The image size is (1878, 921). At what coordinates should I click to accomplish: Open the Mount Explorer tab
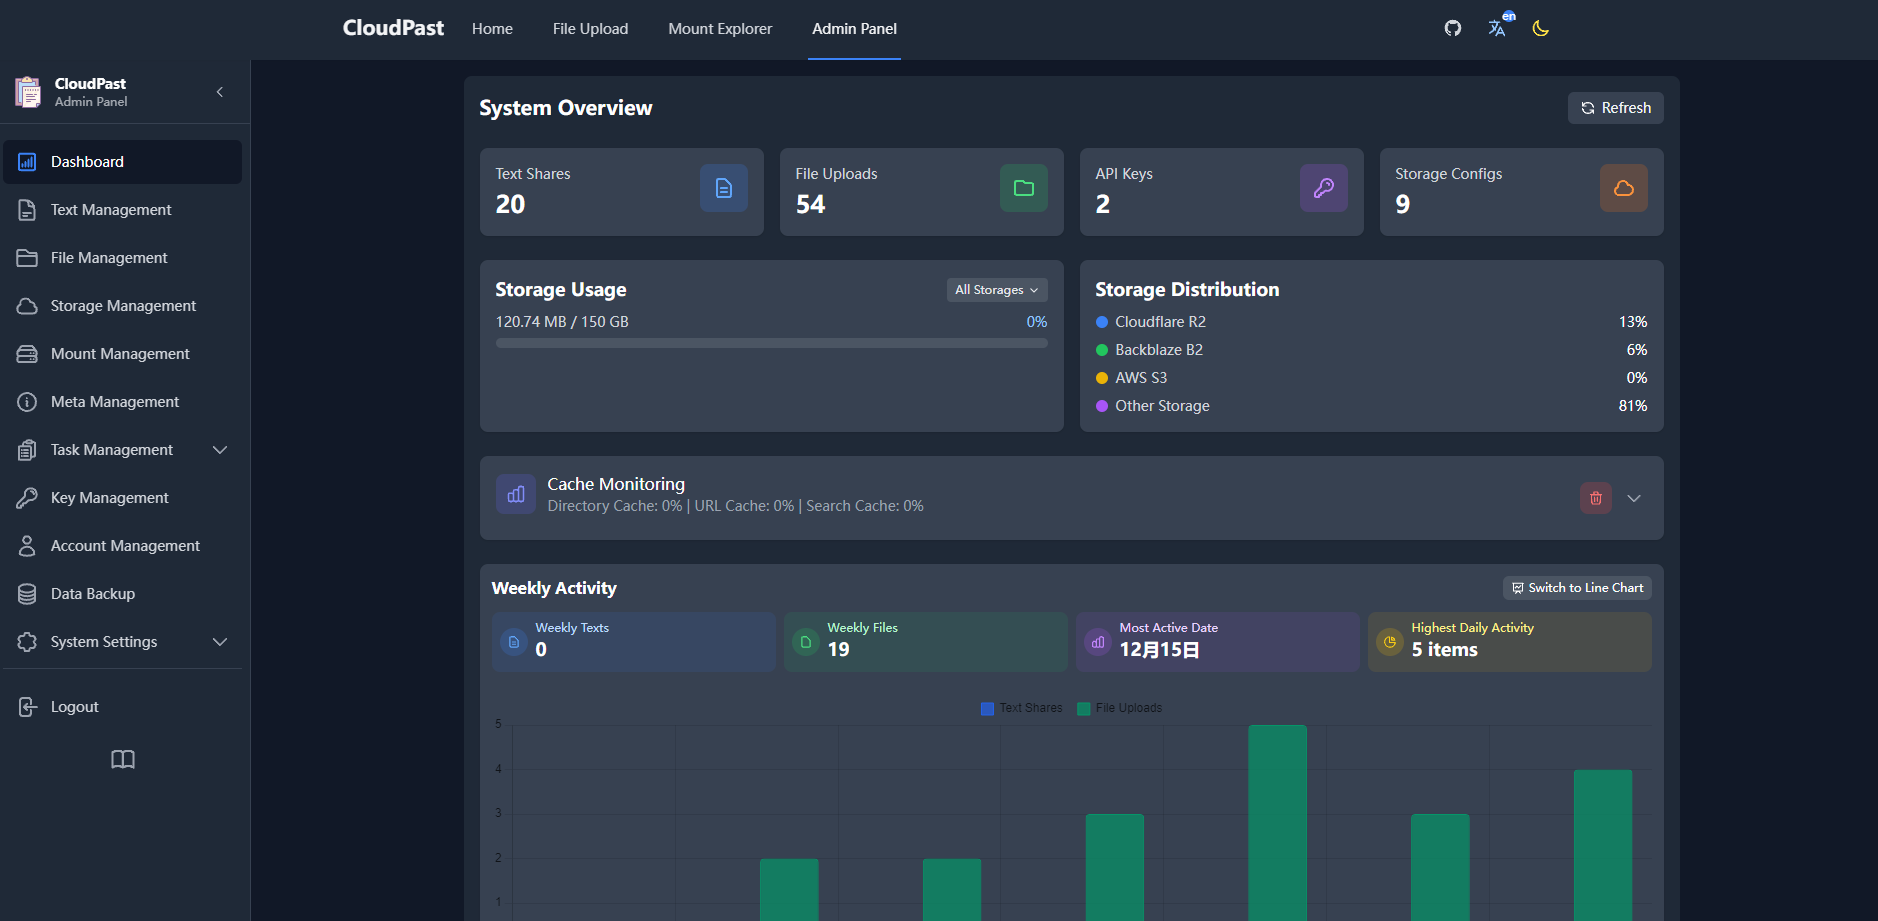click(720, 29)
